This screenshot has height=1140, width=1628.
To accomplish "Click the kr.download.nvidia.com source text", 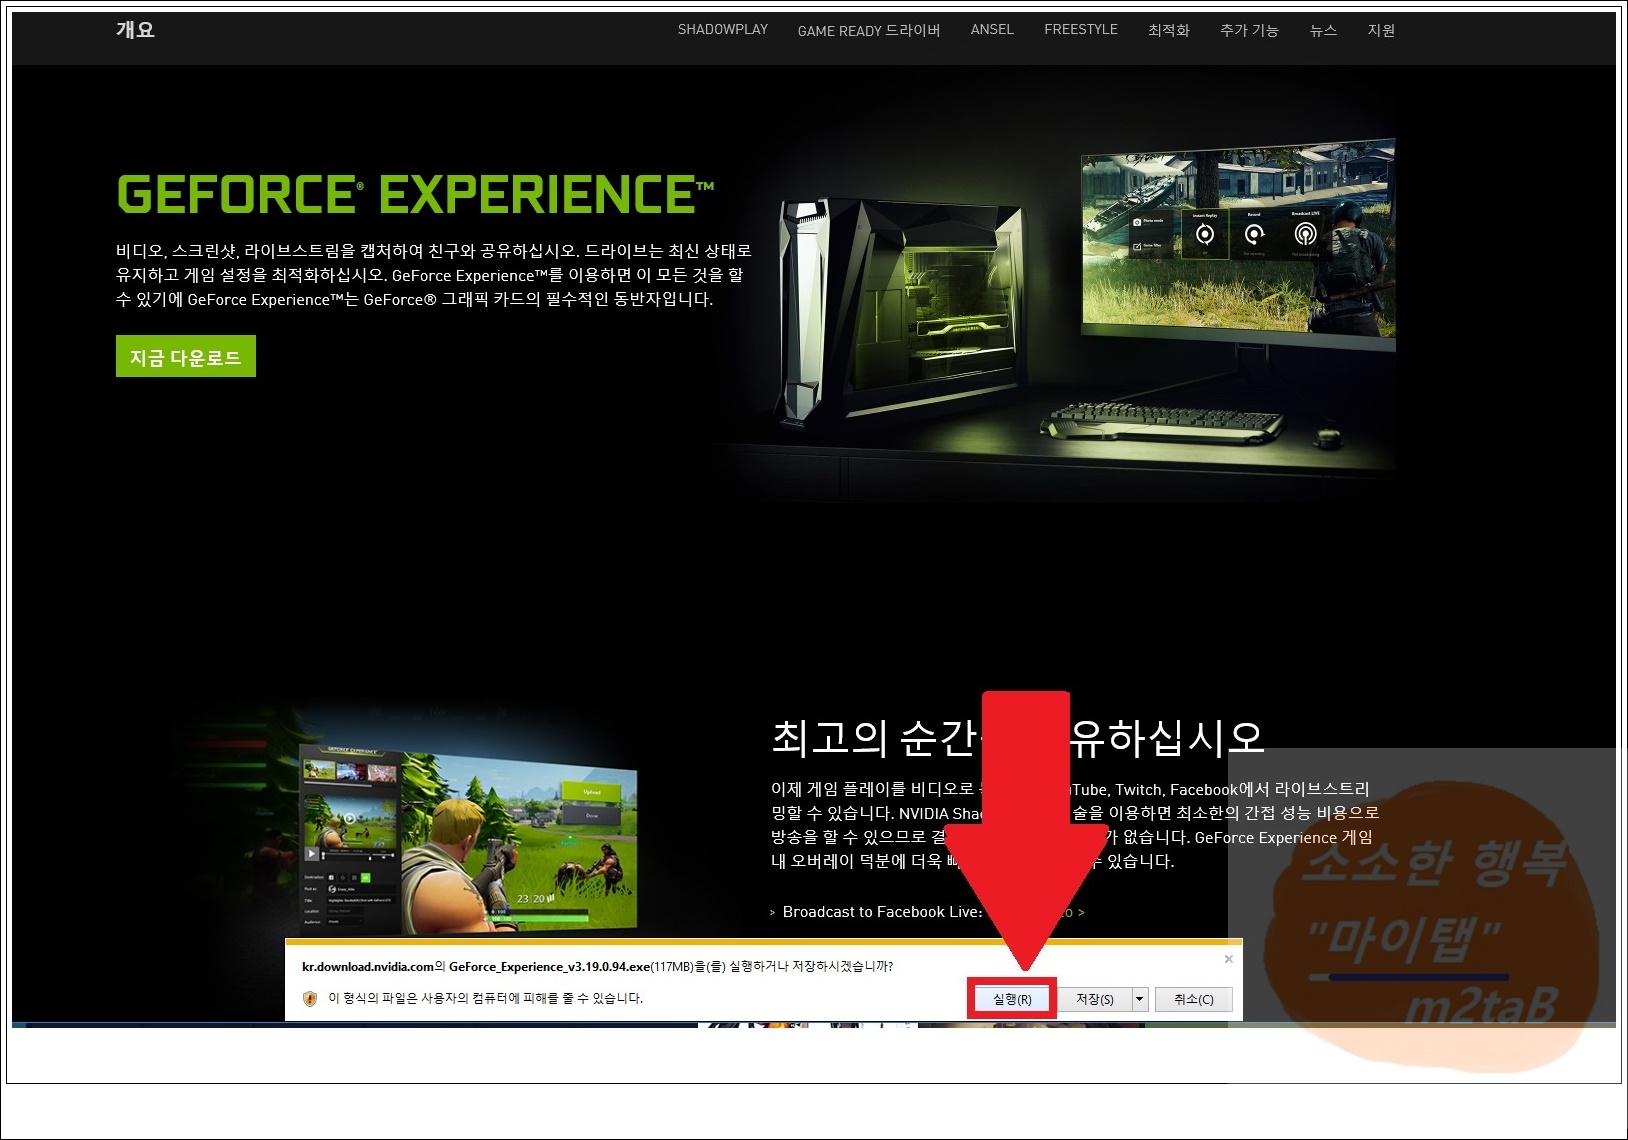I will [367, 967].
